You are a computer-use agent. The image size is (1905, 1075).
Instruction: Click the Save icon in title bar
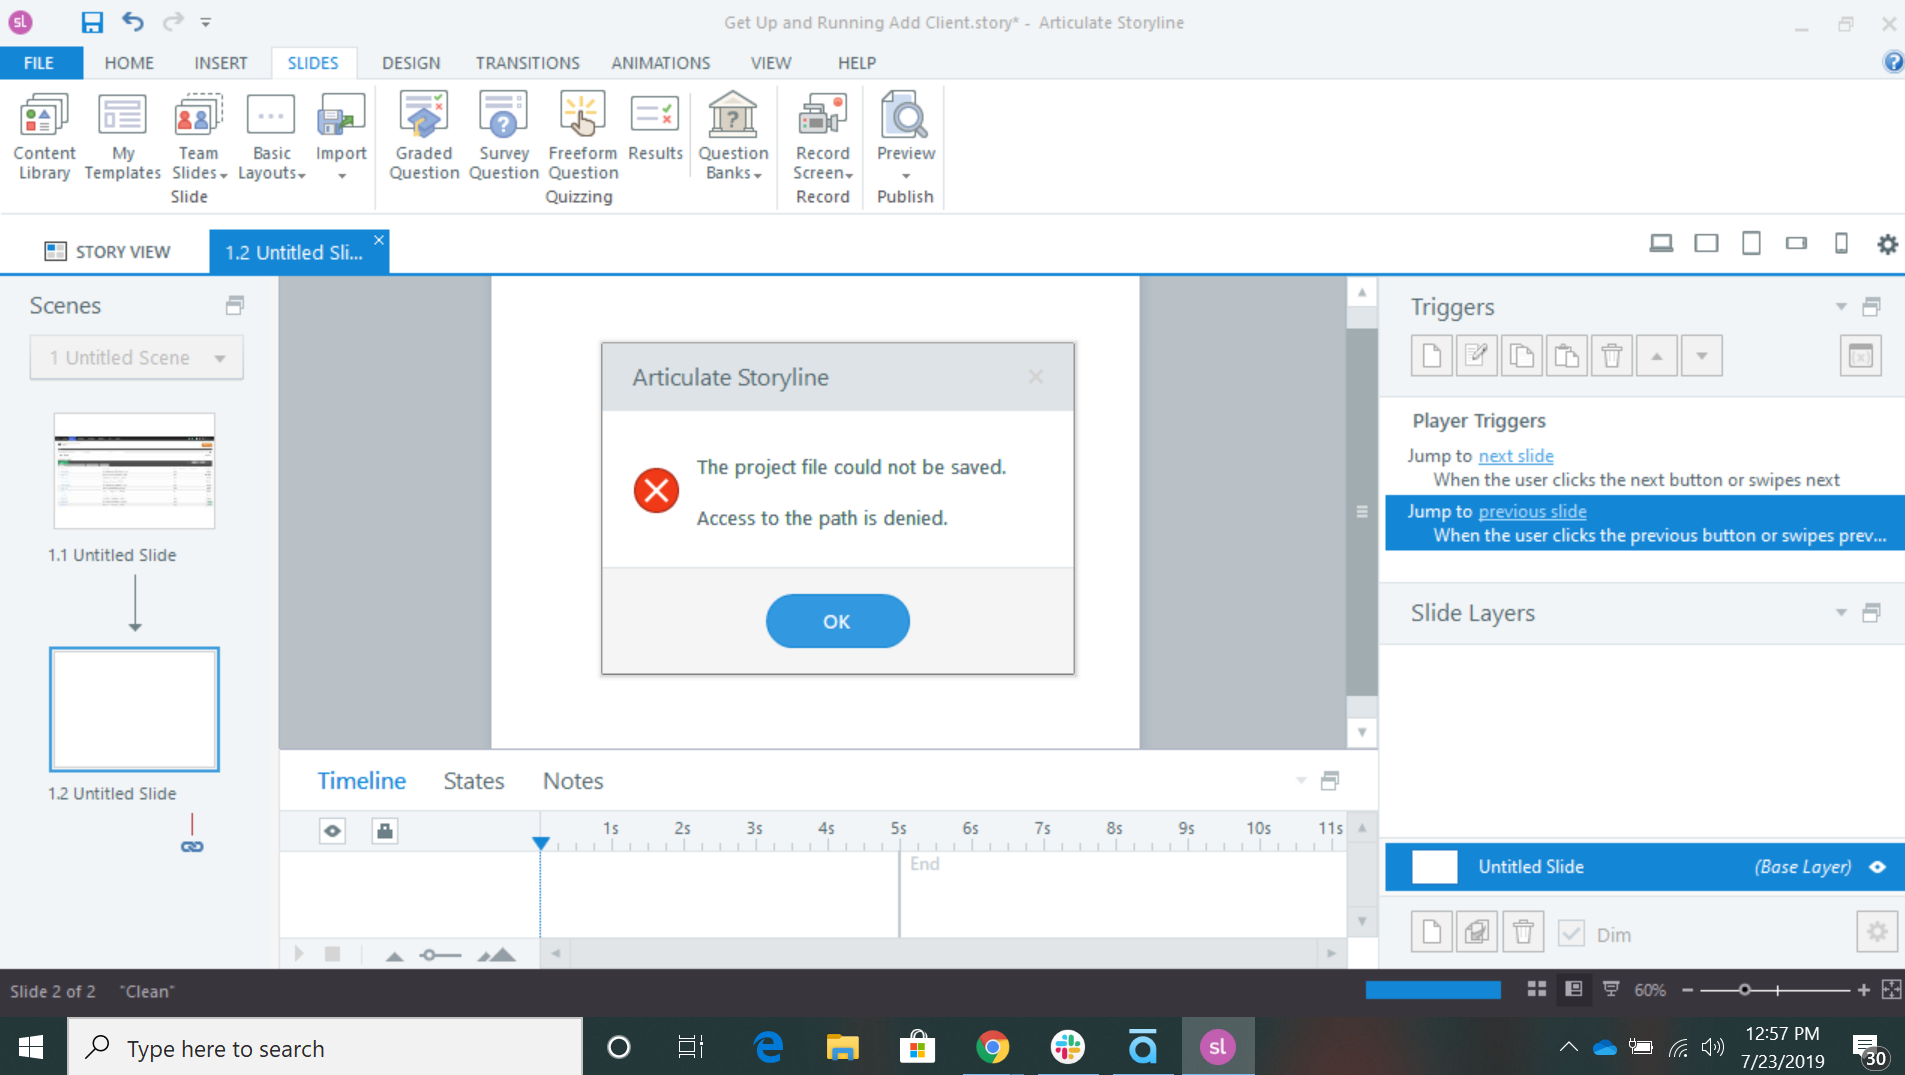click(92, 22)
